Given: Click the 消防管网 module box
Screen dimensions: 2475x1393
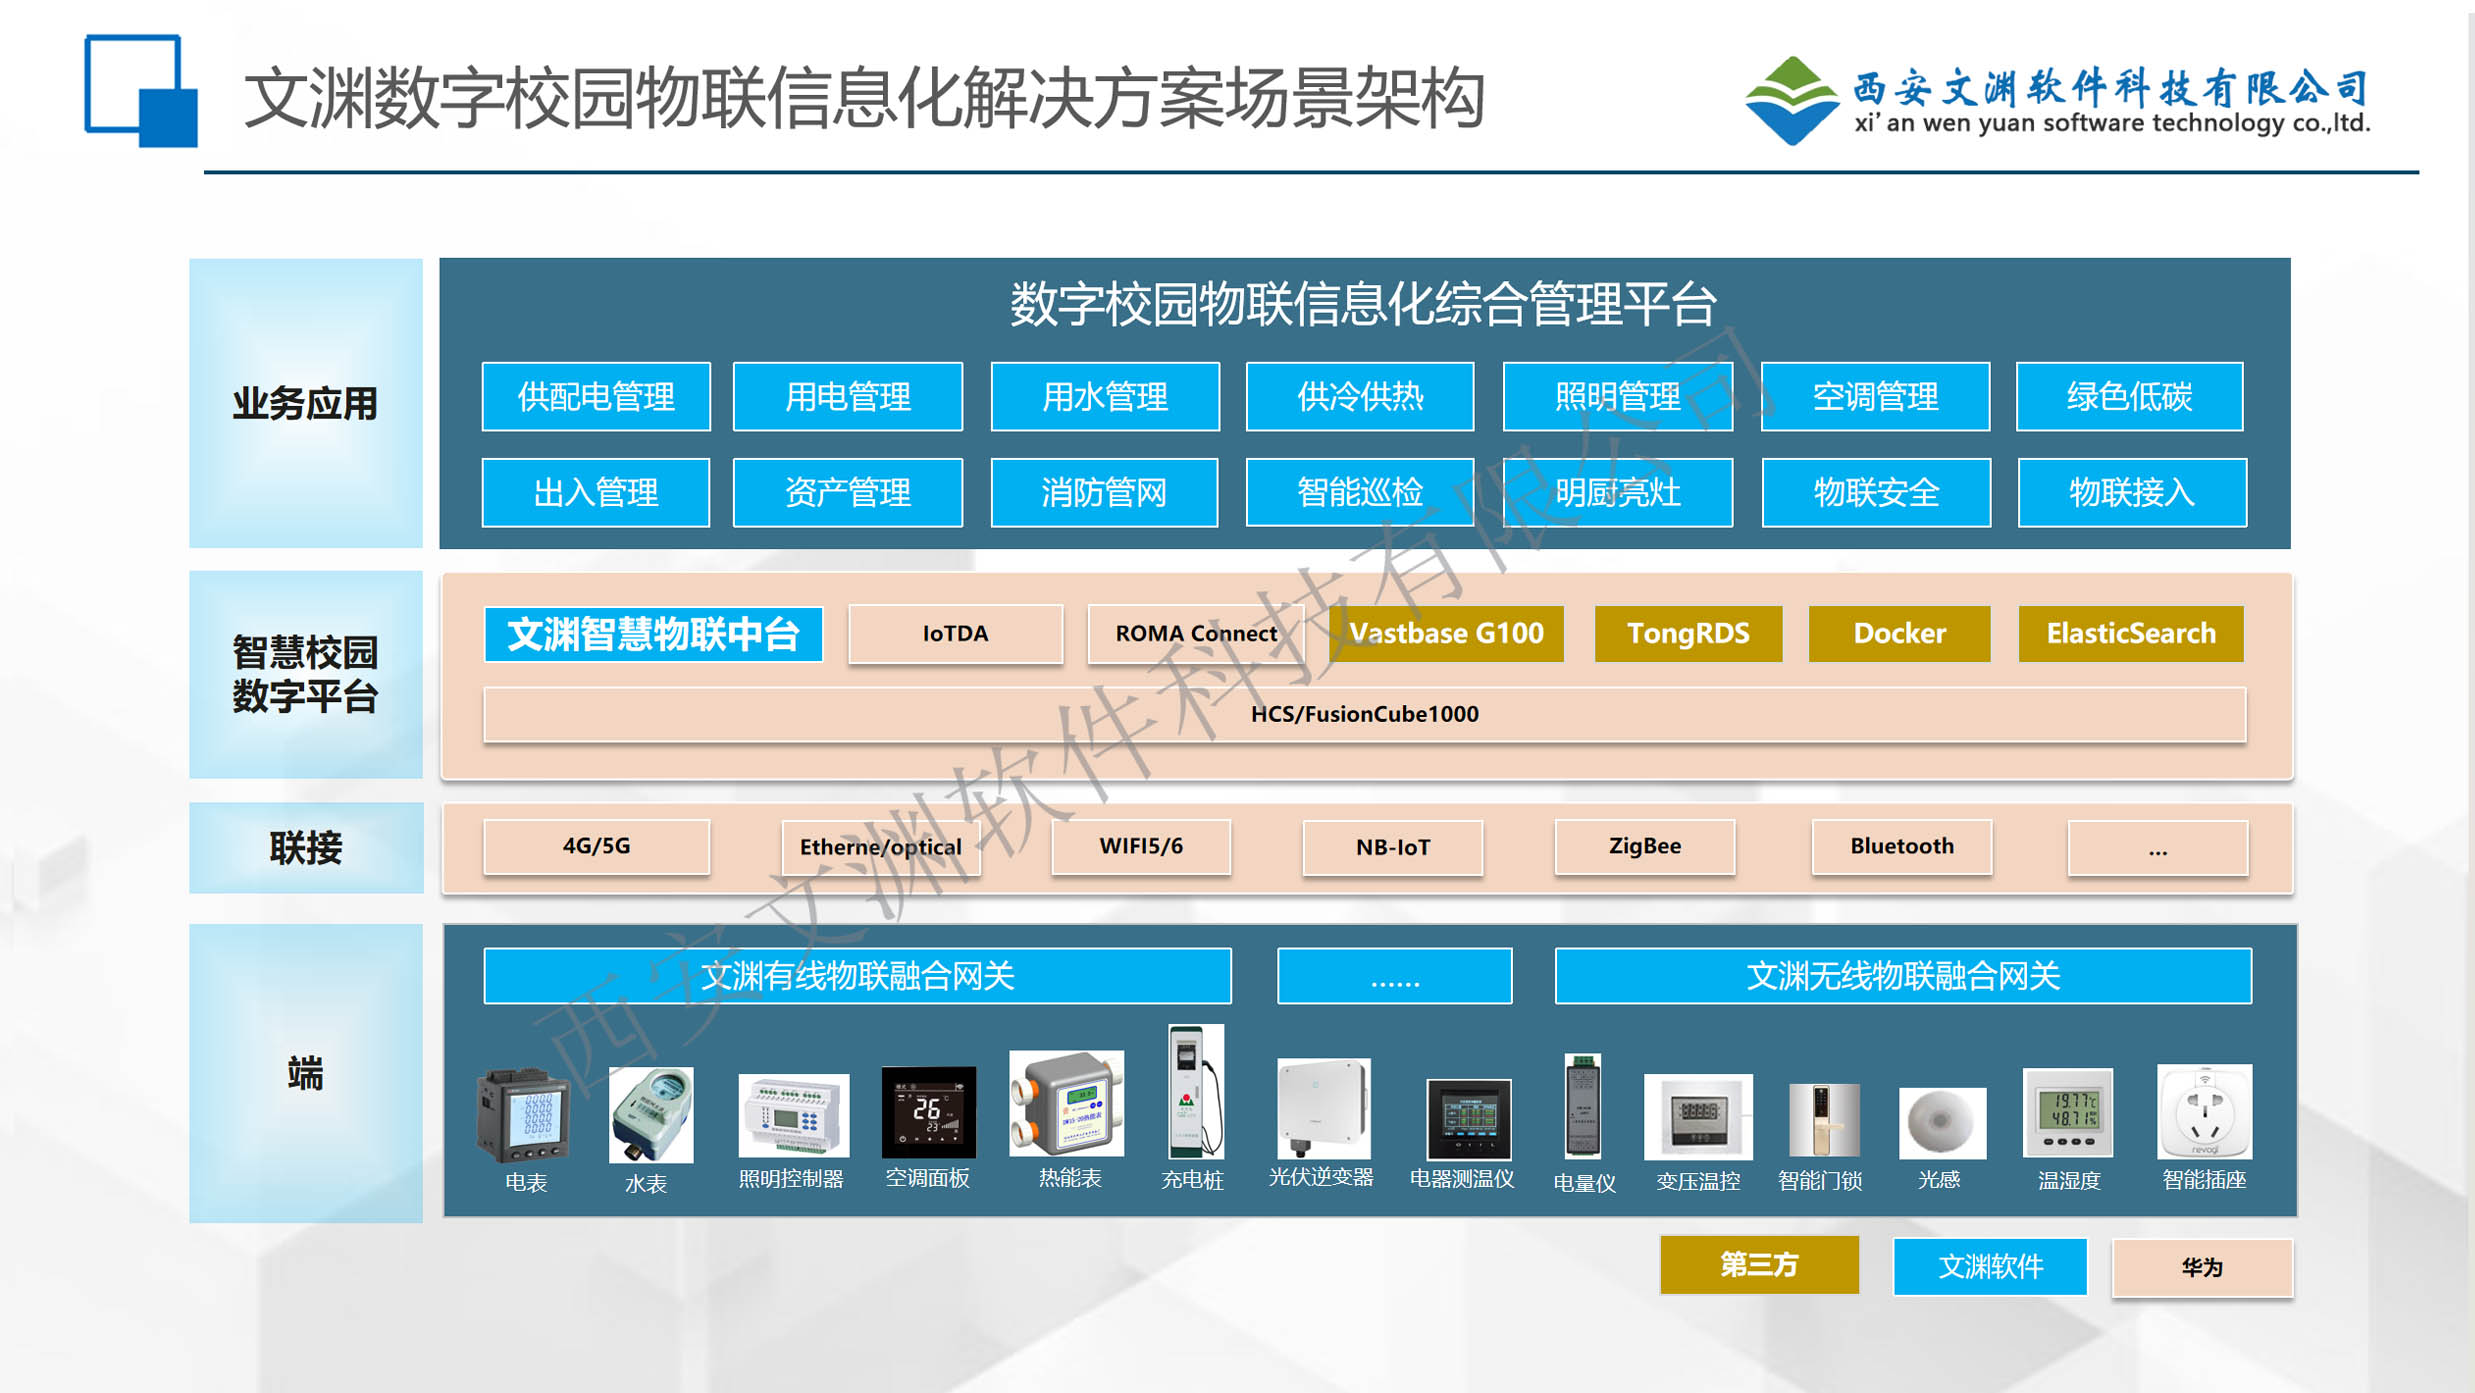Looking at the screenshot, I should 1104,492.
